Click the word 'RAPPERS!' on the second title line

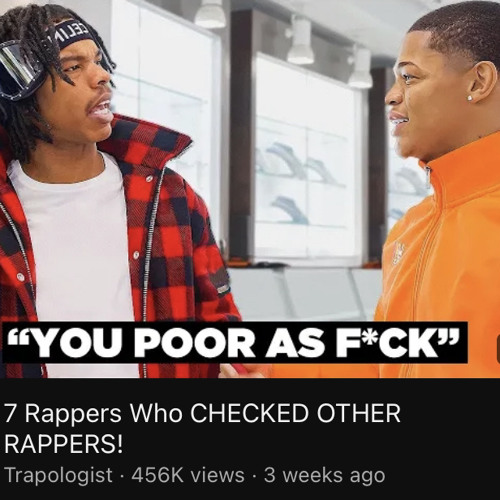pos(63,444)
